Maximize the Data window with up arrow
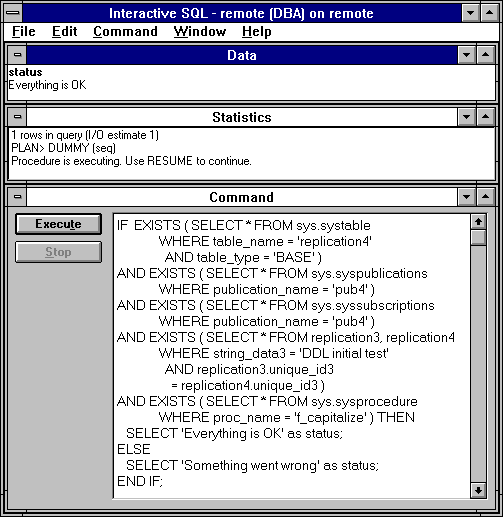This screenshot has width=503, height=517. coord(485,55)
